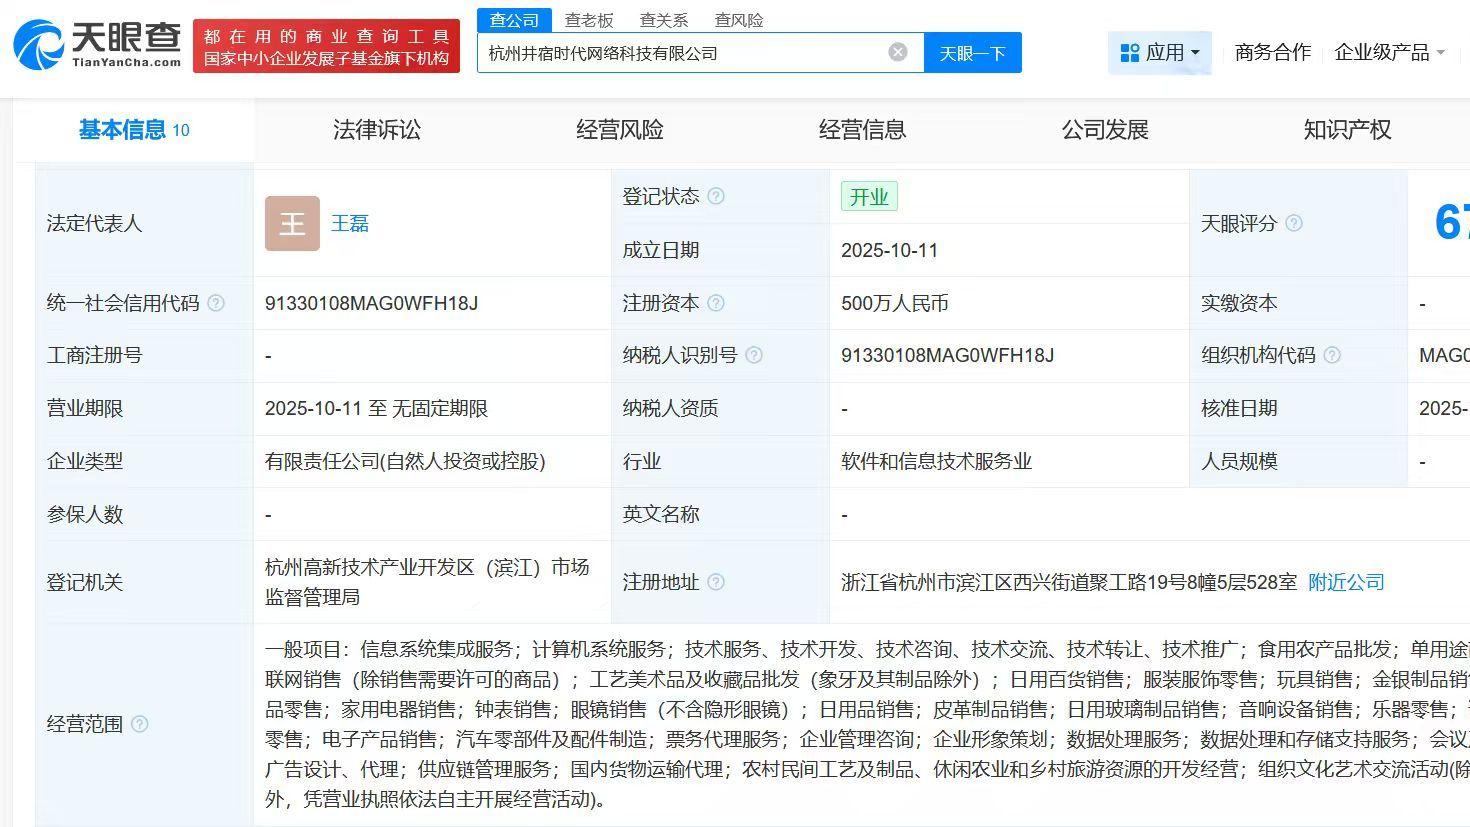Open help icon beside 统一社会信用代码
This screenshot has width=1470, height=827.
(x=216, y=303)
